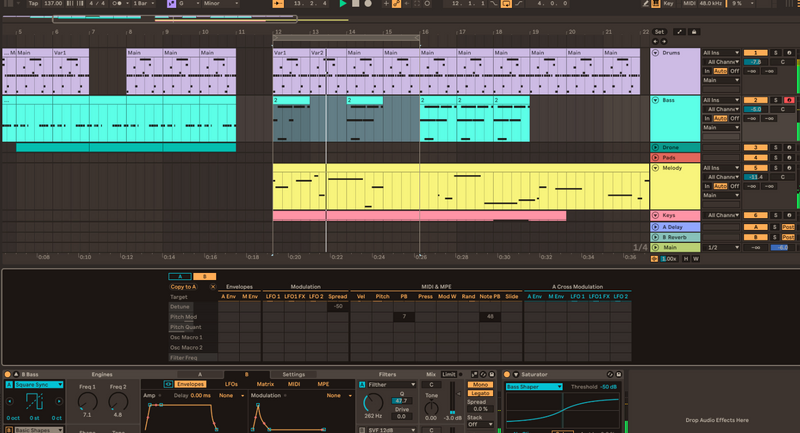Switch to the Settings tab in B Bass
Image resolution: width=800 pixels, height=433 pixels.
294,374
